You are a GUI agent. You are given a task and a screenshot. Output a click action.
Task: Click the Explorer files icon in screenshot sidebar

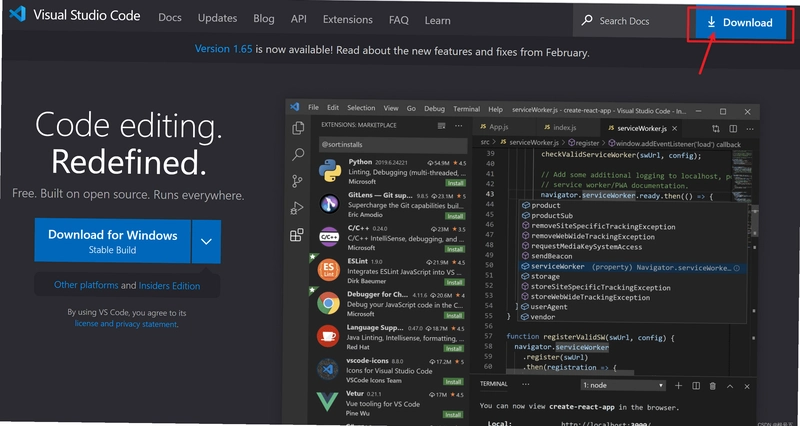[298, 128]
